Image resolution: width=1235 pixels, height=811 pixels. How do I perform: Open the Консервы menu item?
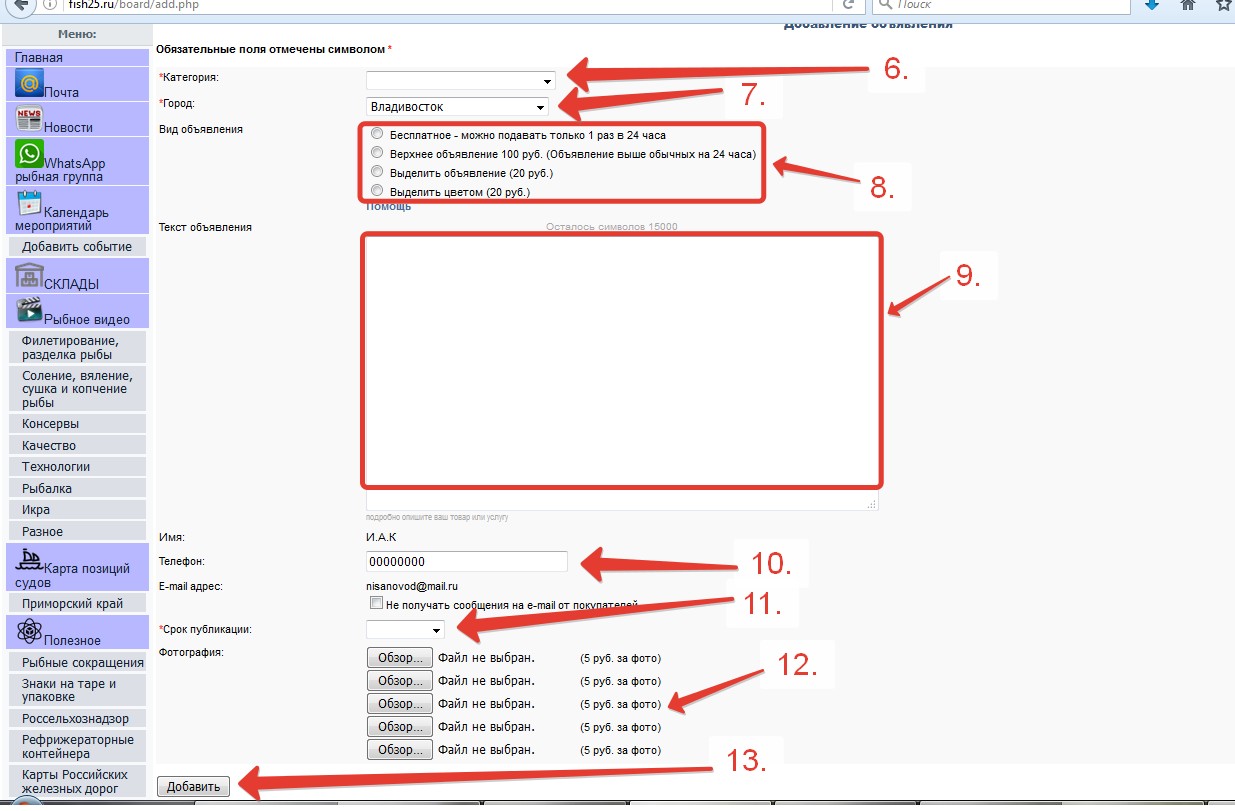click(x=50, y=424)
